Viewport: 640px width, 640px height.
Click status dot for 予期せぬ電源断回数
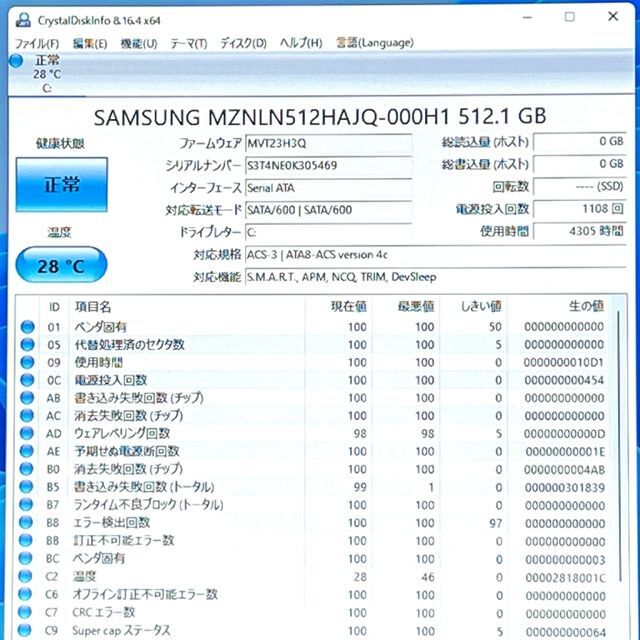pyautogui.click(x=27, y=451)
